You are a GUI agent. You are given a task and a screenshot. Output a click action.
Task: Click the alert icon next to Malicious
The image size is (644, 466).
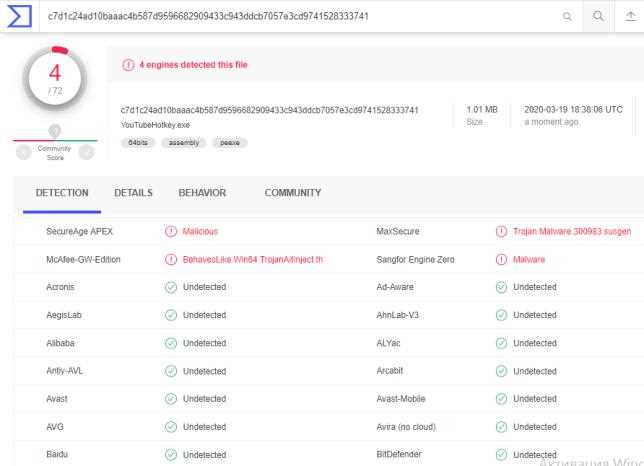171,232
